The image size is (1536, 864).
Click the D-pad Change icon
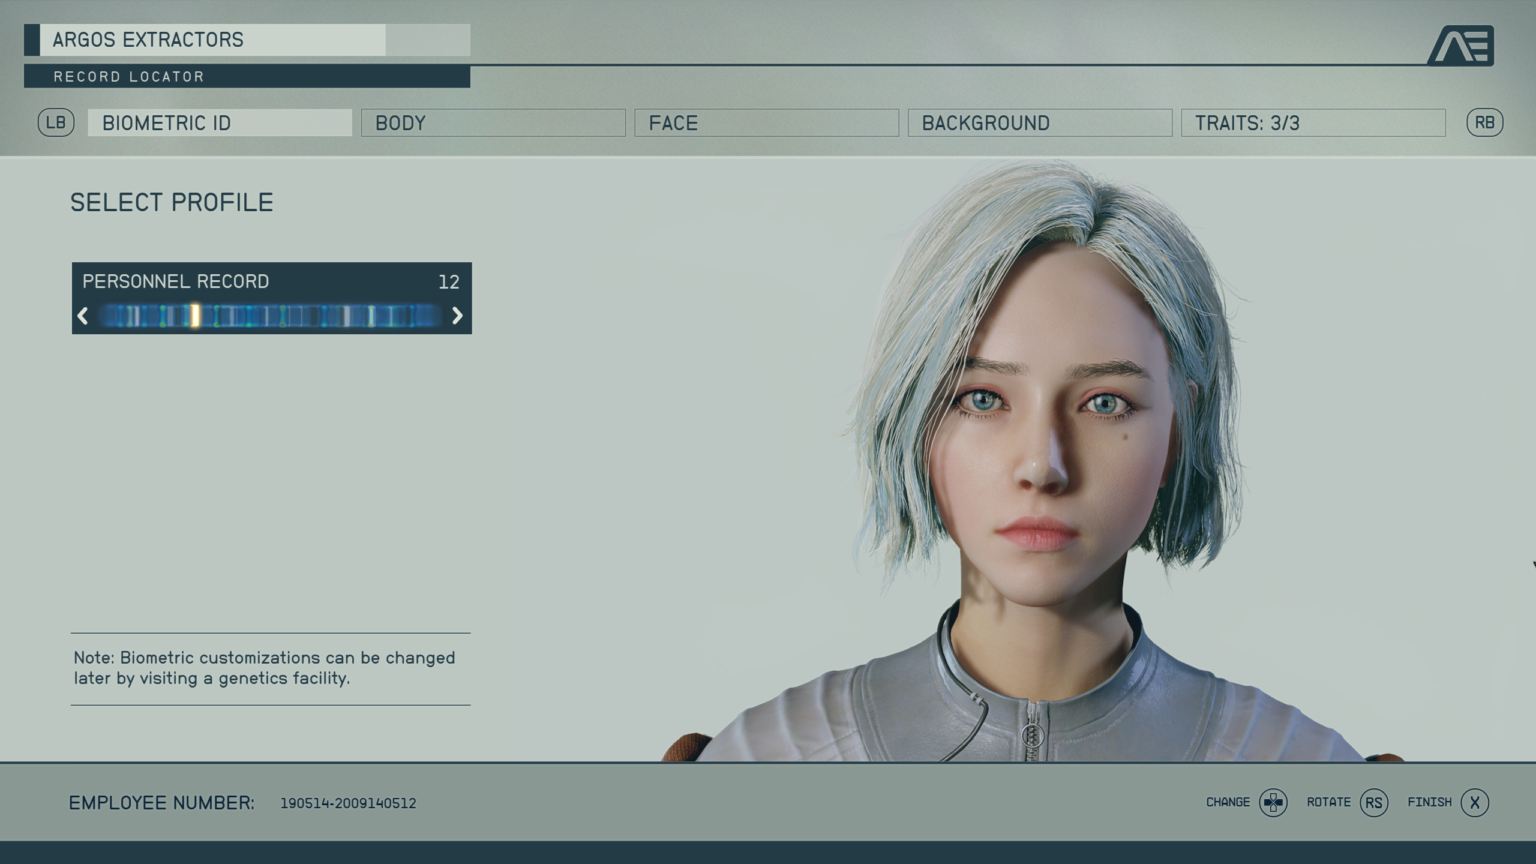click(1274, 803)
